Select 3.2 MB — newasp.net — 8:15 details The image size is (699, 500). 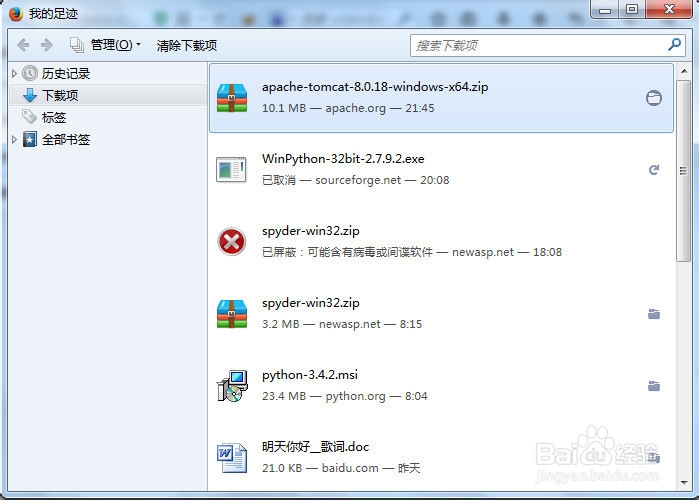point(342,324)
